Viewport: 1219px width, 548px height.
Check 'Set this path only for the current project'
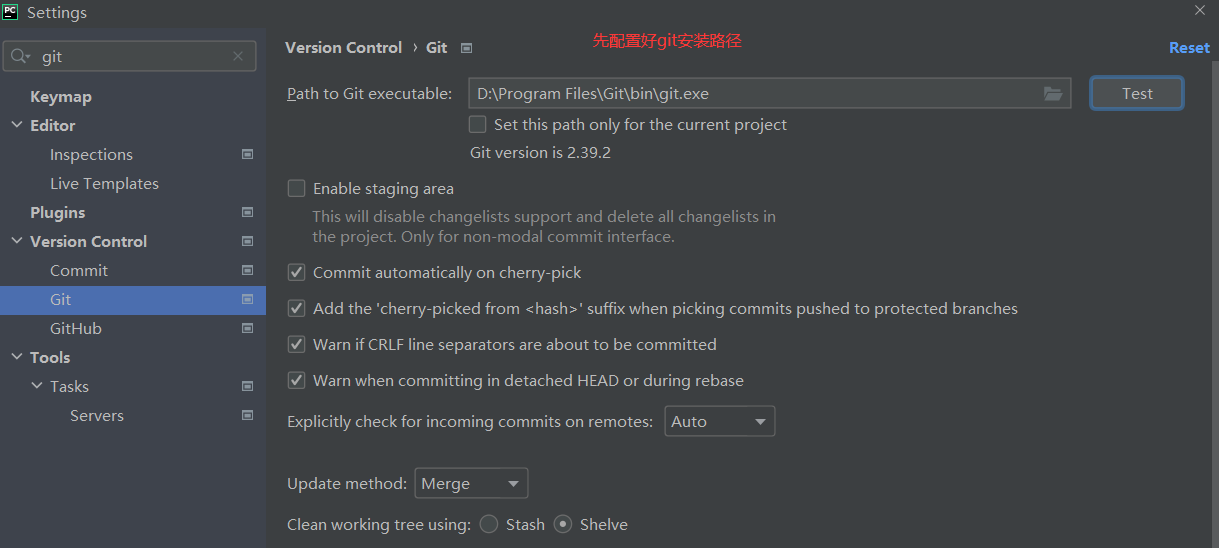click(478, 125)
